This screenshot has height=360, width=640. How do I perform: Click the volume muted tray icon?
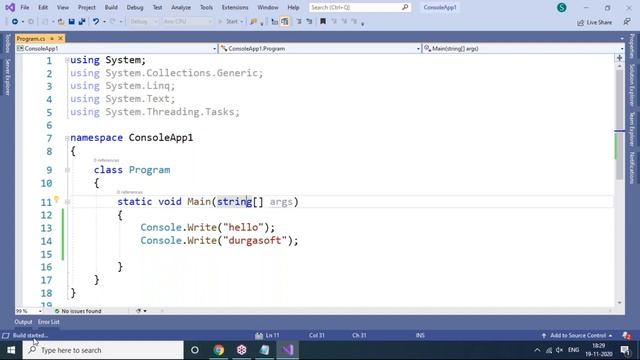point(560,350)
